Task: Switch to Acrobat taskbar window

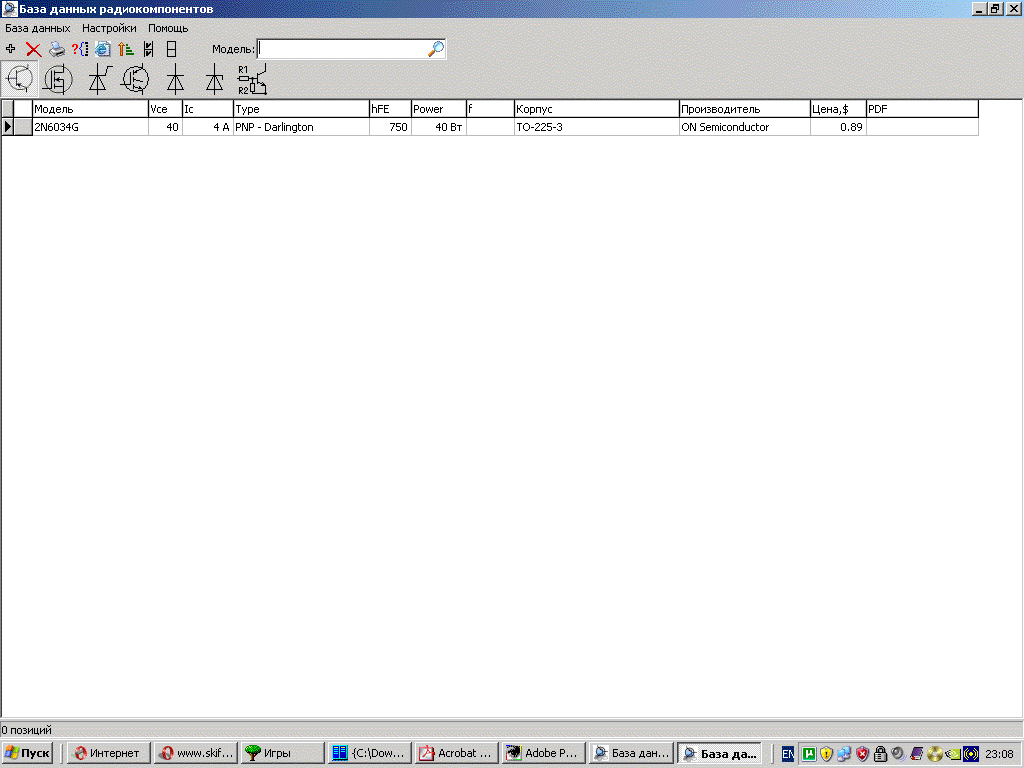Action: 456,753
